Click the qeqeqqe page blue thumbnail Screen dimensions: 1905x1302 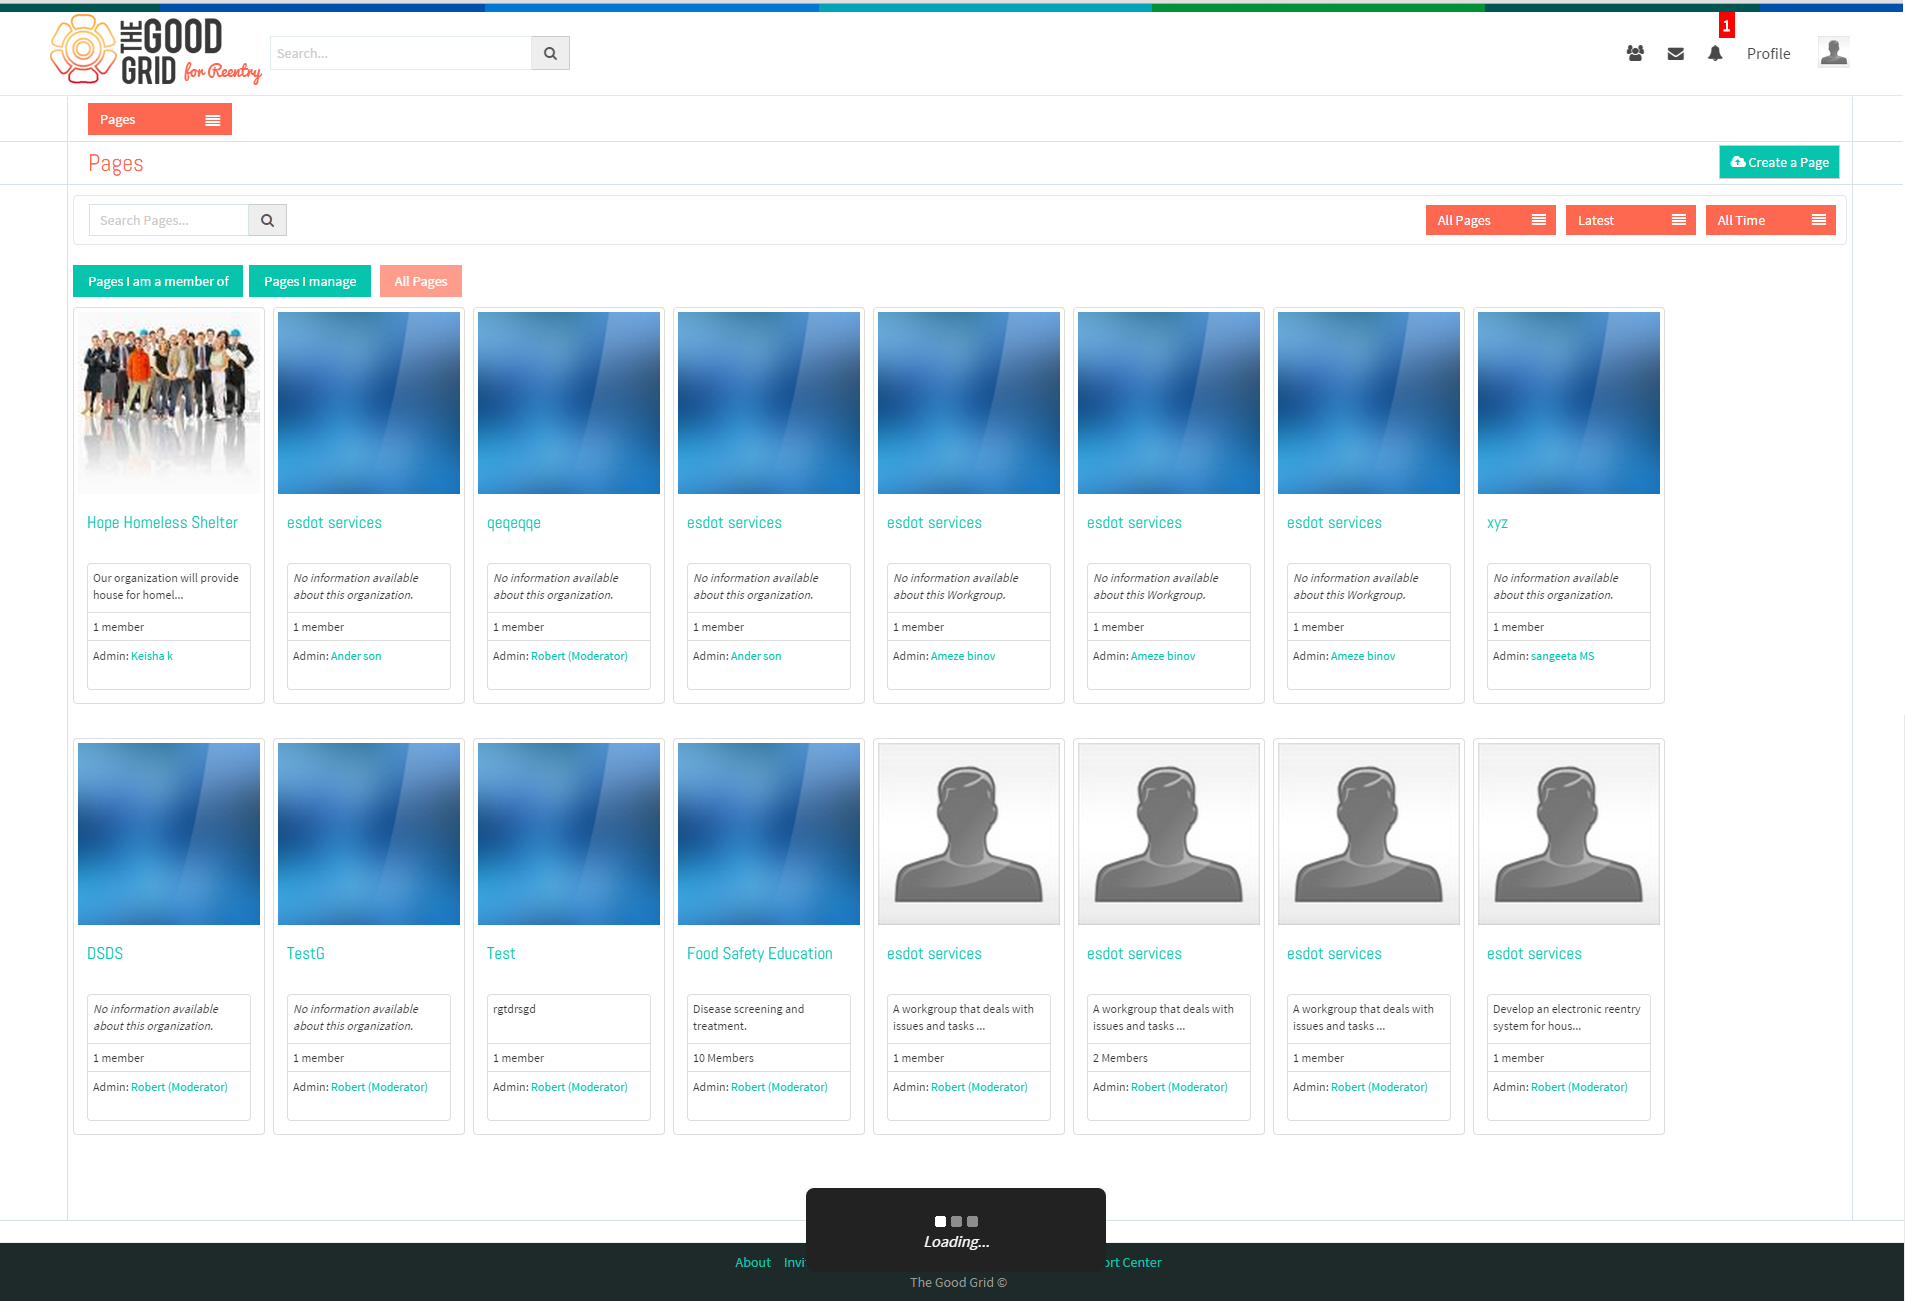click(x=569, y=402)
